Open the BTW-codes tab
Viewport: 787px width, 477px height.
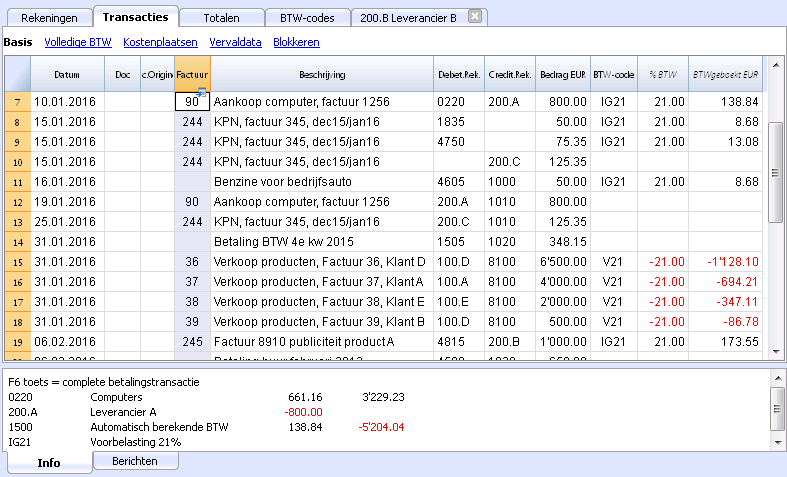point(307,18)
